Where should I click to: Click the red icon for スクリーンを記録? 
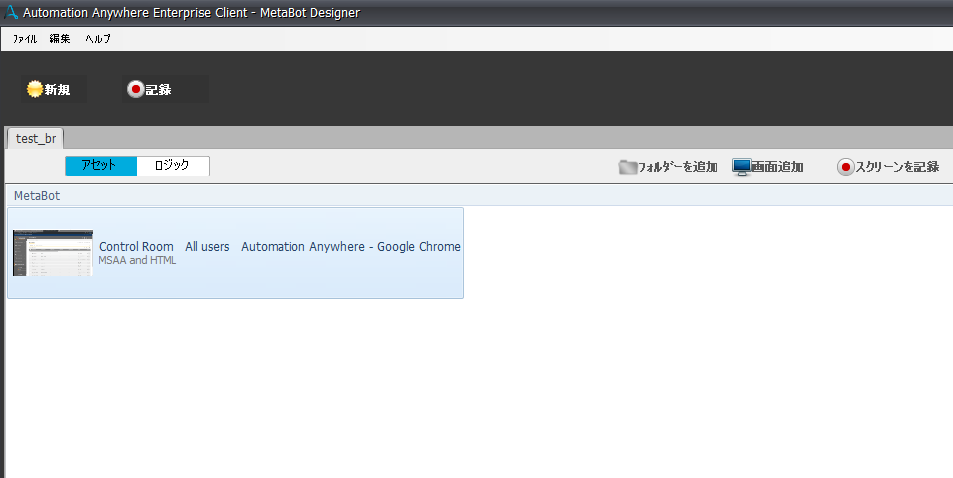coord(845,167)
